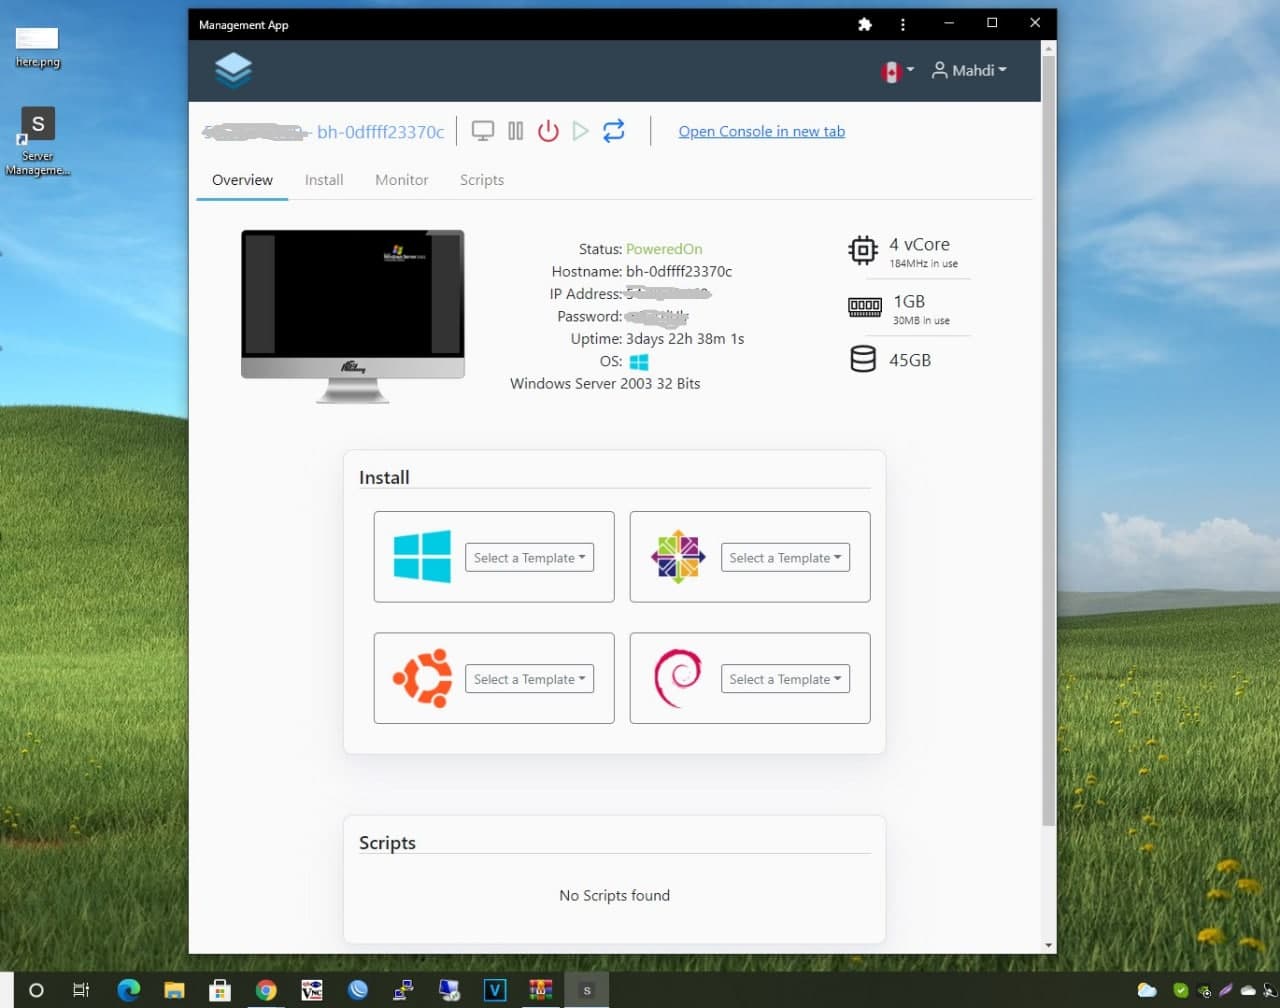Click Open Console in new tab link

coord(761,131)
